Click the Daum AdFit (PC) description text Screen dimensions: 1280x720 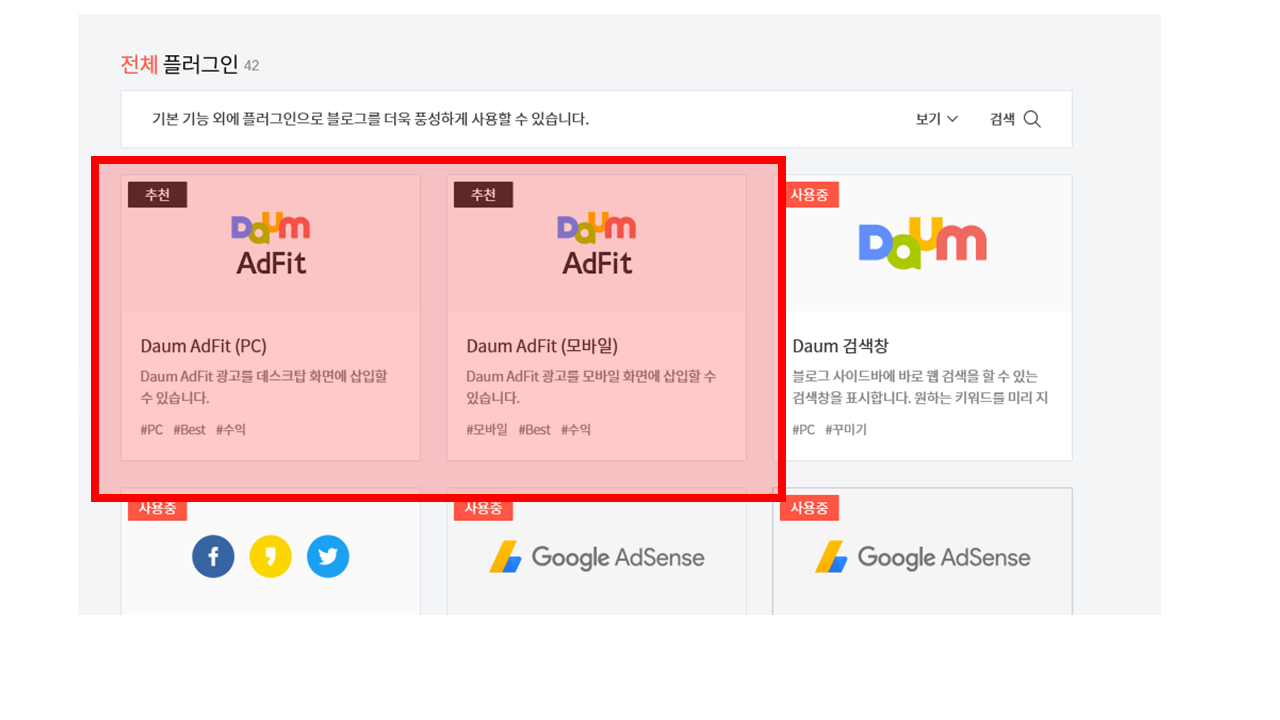[x=264, y=387]
